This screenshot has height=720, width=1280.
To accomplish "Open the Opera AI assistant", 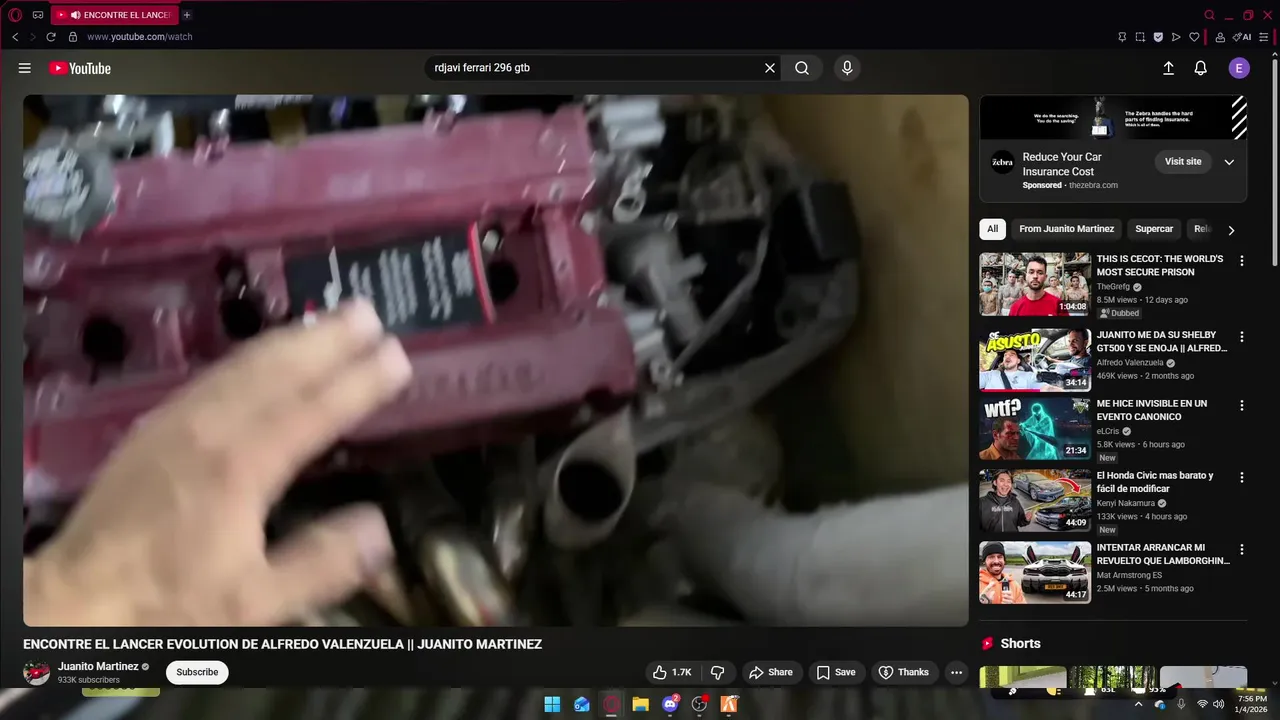I will (x=1243, y=37).
